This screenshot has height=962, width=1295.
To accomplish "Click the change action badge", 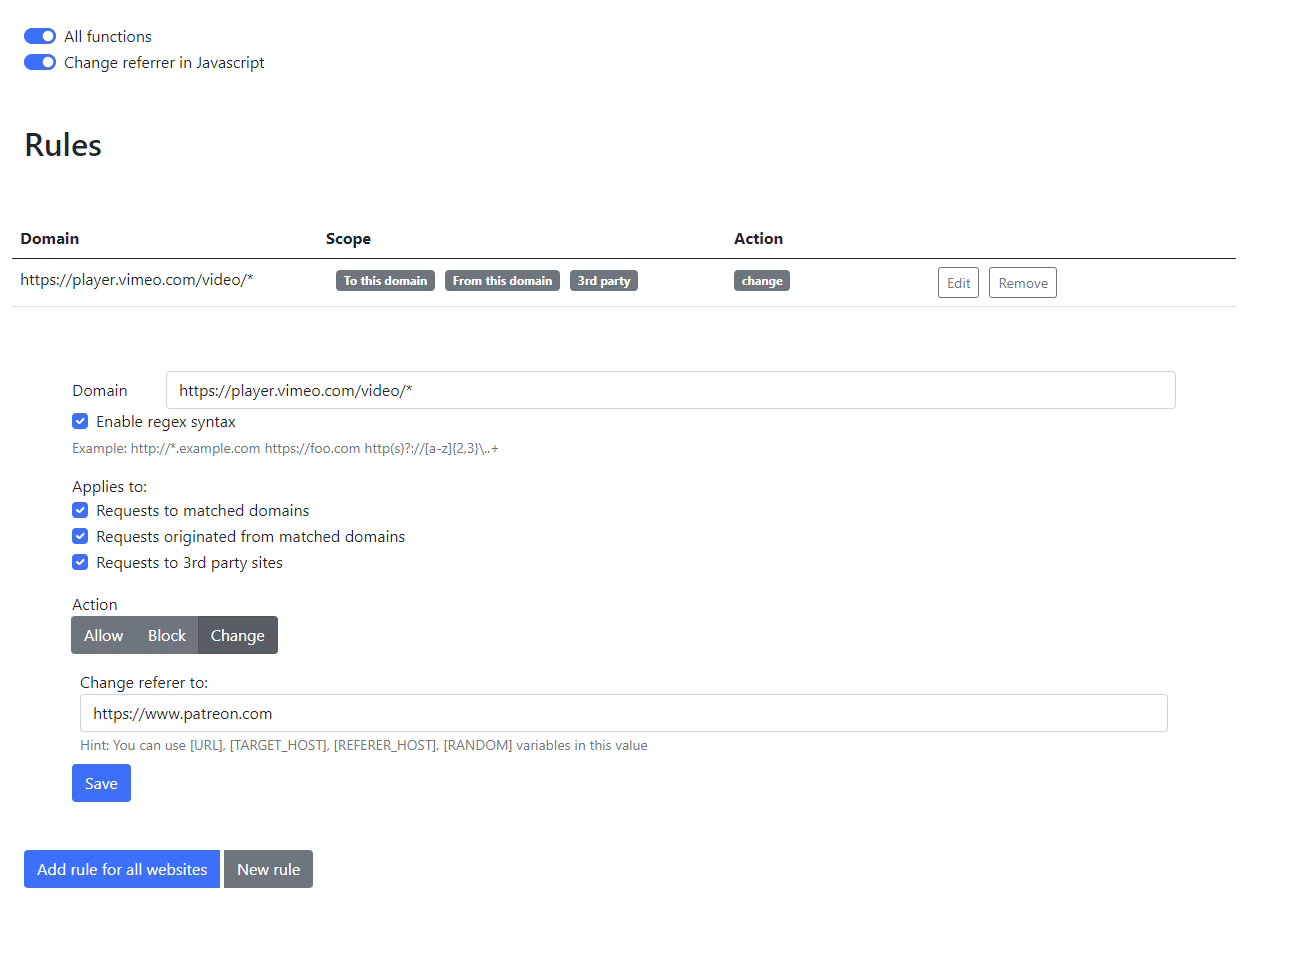I will (762, 281).
